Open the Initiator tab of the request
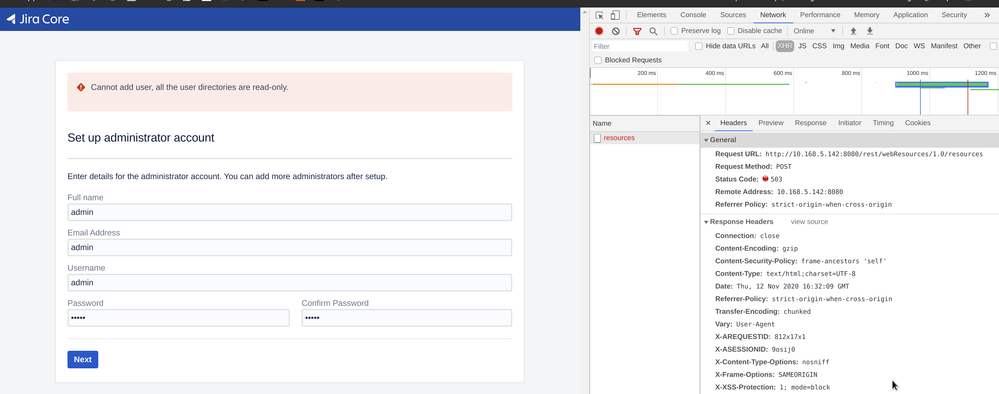This screenshot has height=394, width=999. click(849, 123)
